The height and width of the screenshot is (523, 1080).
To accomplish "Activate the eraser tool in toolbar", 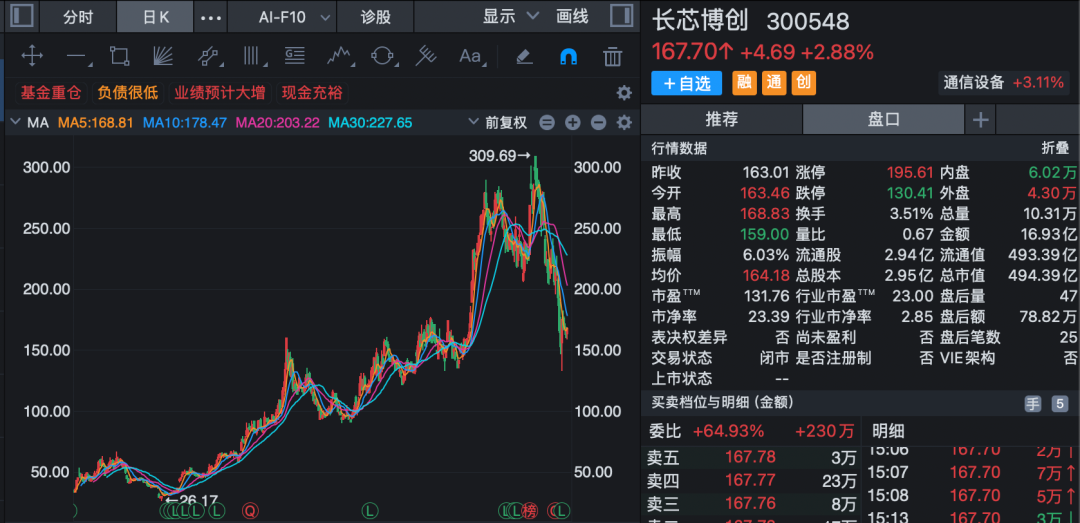I will [x=525, y=56].
